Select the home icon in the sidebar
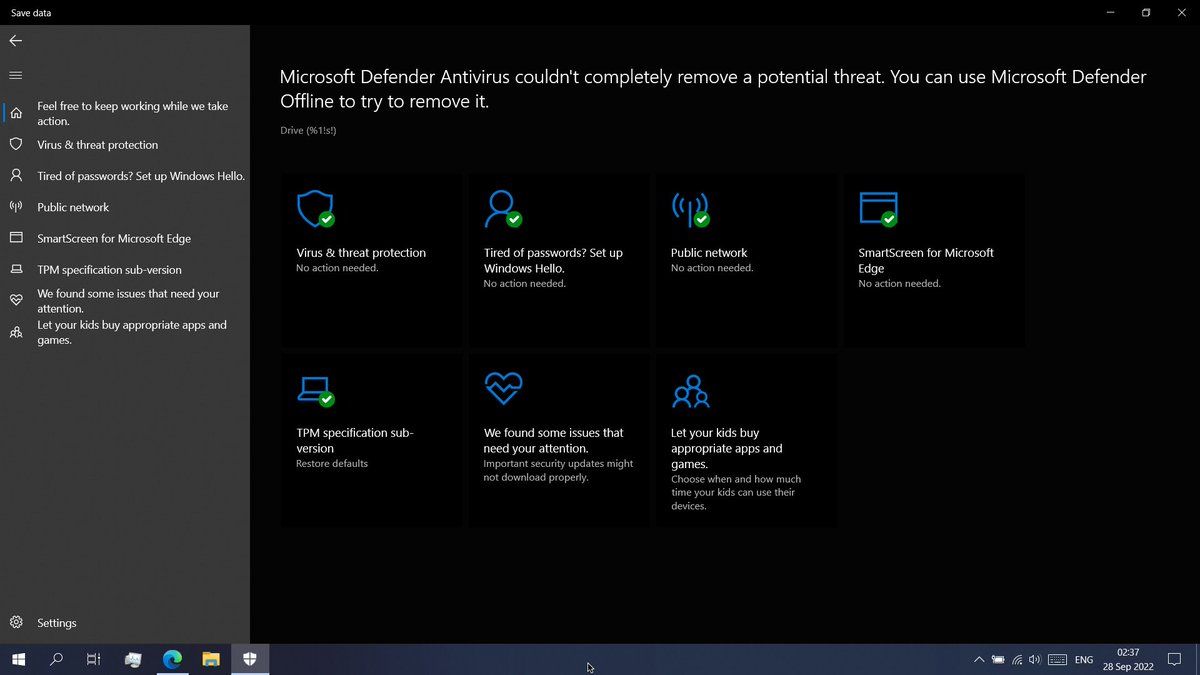The height and width of the screenshot is (675, 1200). [16, 113]
